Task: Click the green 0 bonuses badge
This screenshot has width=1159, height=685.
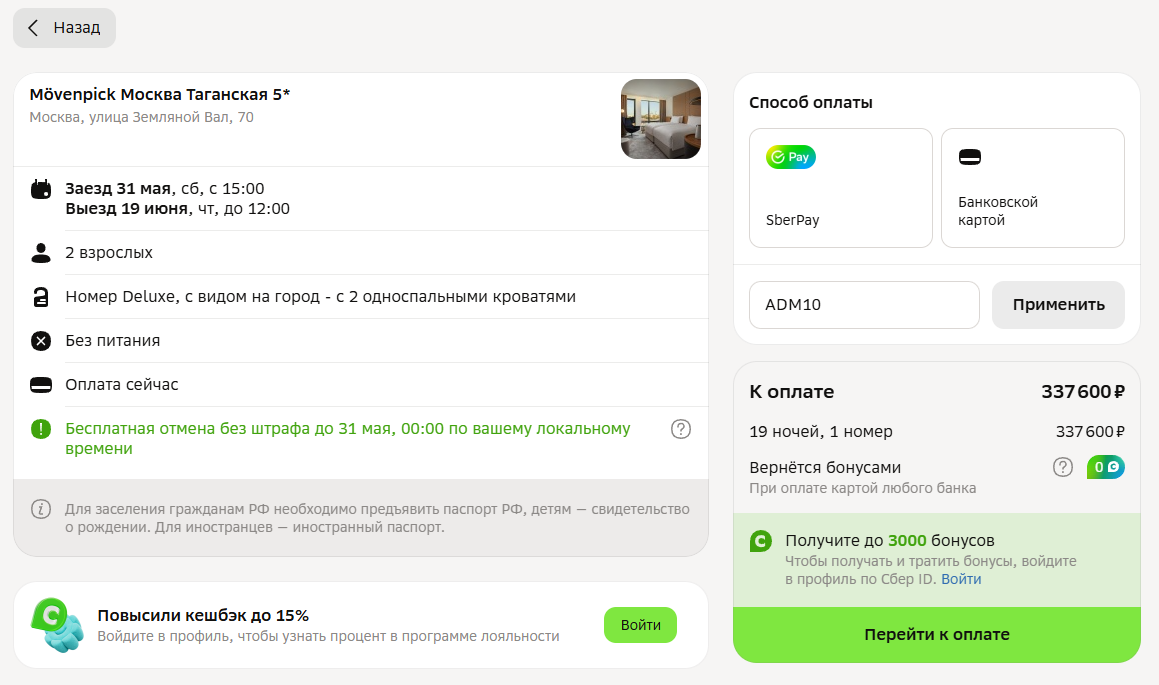Action: 1106,467
